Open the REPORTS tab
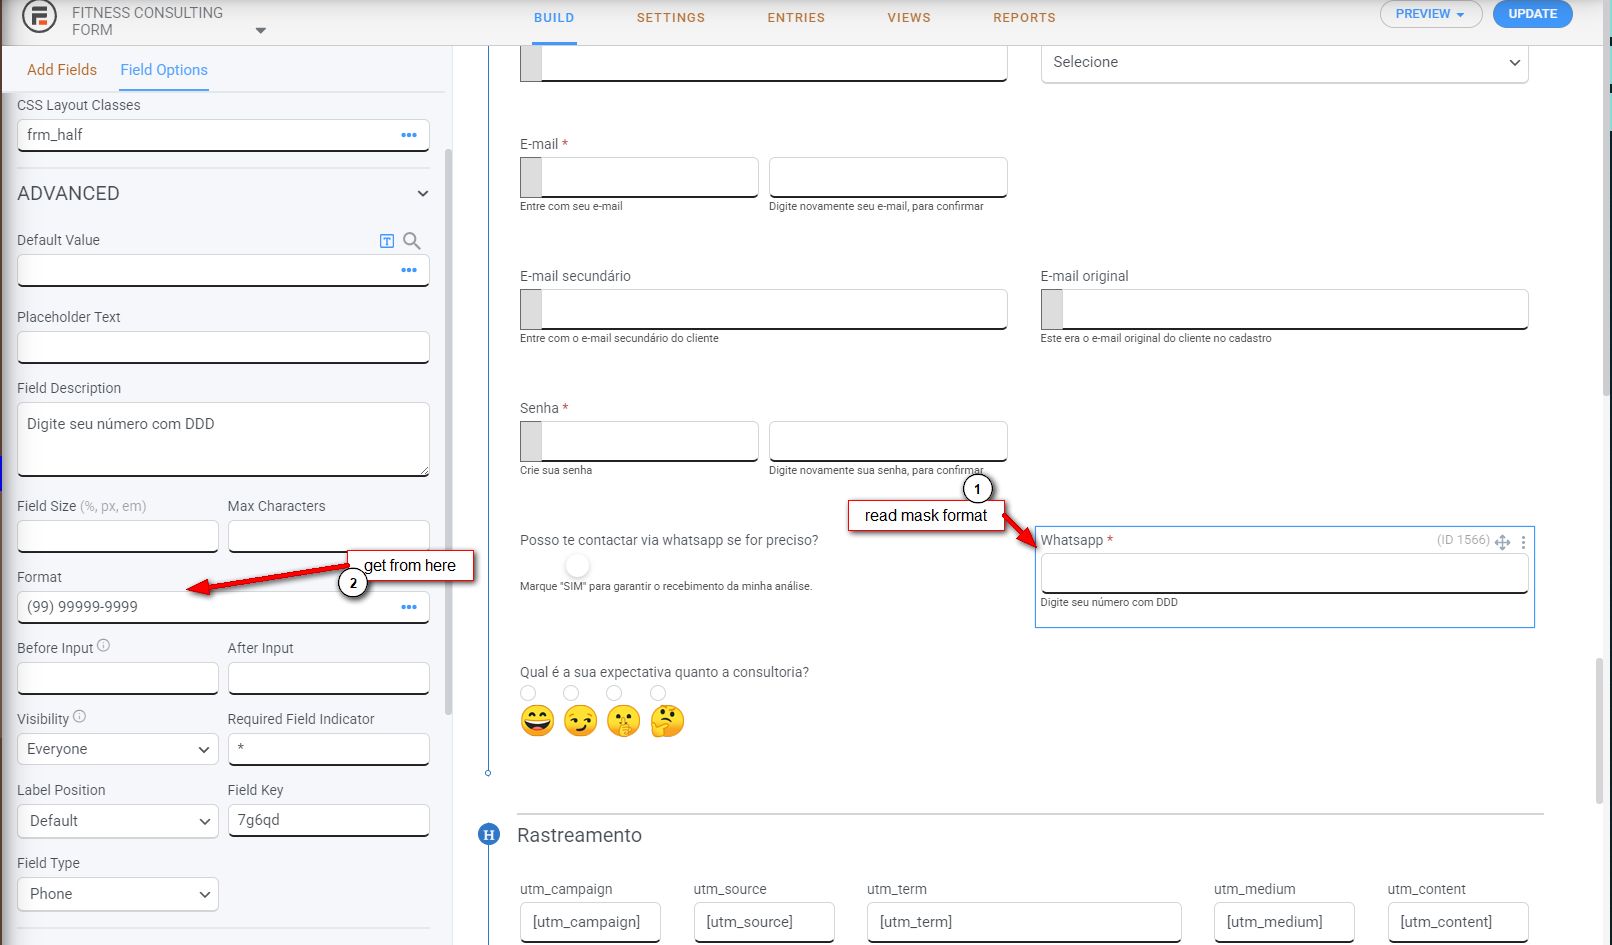The height and width of the screenshot is (945, 1612). coord(1024,18)
